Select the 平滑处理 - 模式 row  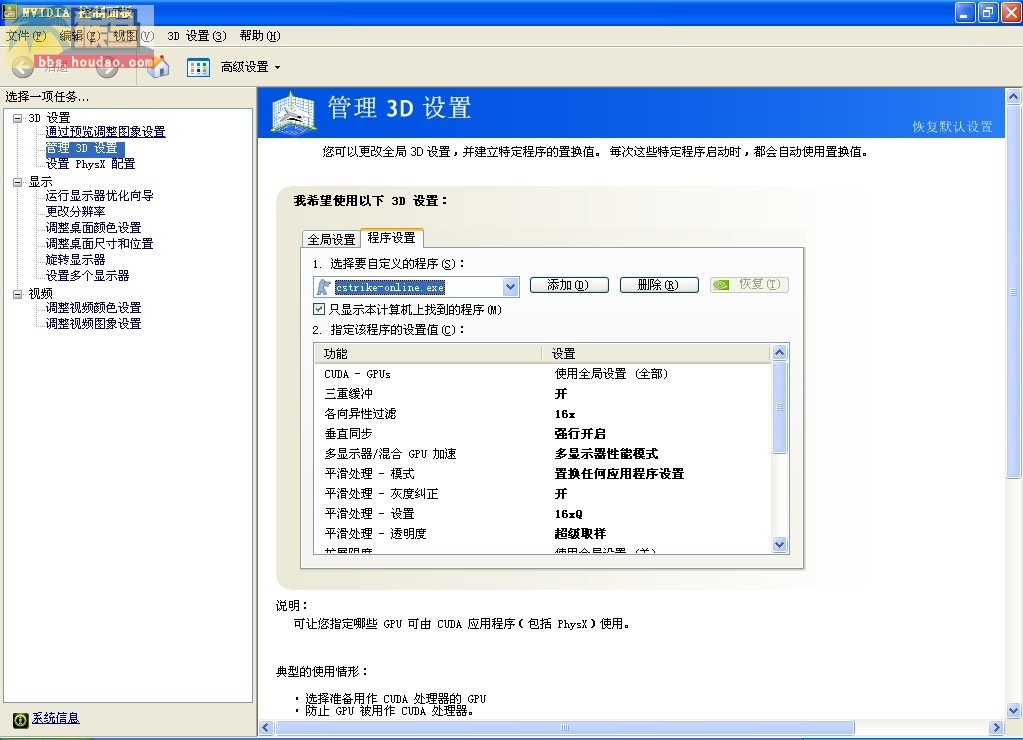click(x=543, y=473)
